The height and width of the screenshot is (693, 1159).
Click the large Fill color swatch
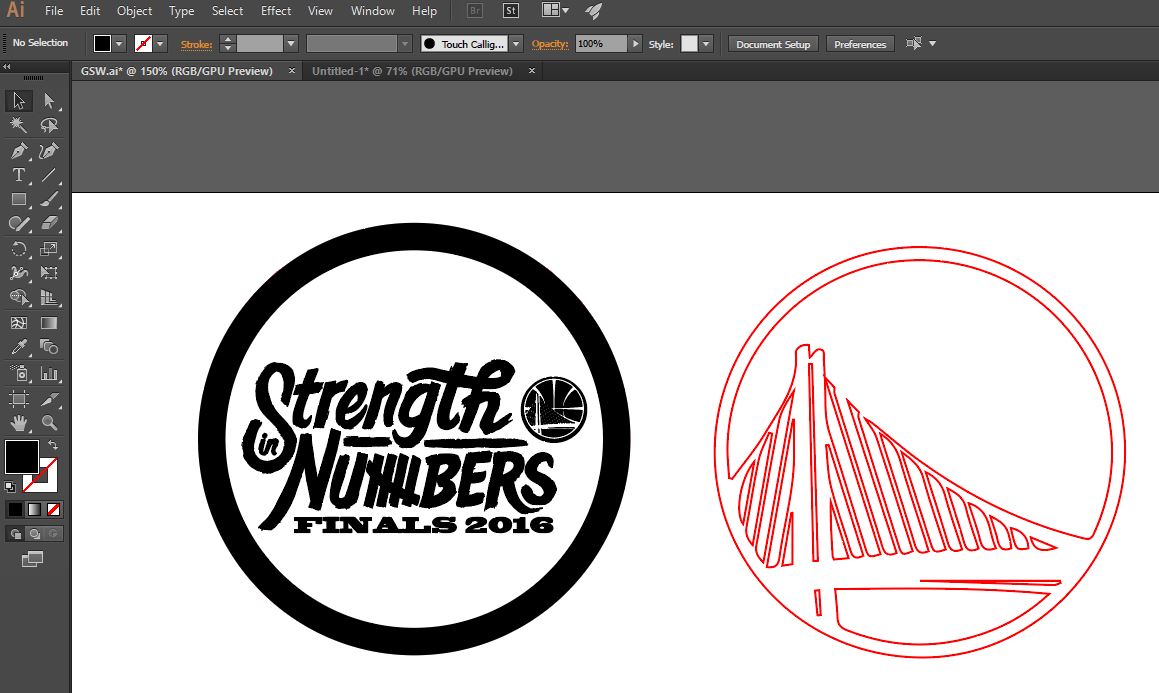pos(21,457)
